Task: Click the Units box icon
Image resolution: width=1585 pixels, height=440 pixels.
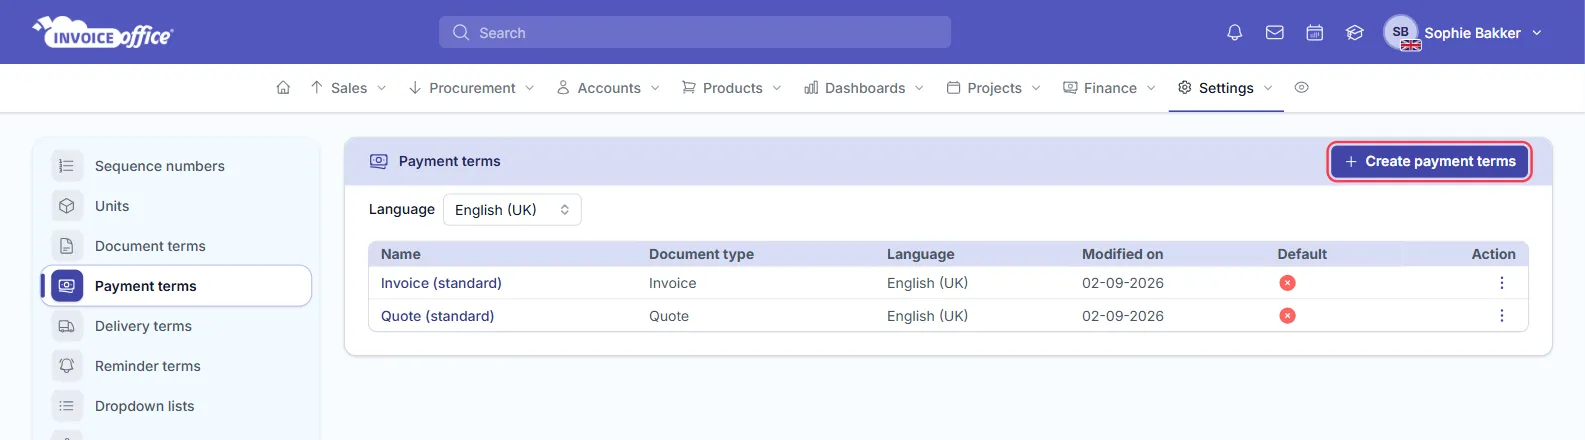Action: point(67,206)
